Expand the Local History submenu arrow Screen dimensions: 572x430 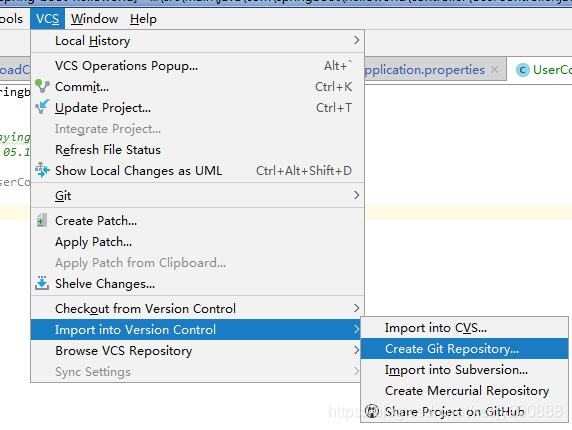pyautogui.click(x=356, y=40)
